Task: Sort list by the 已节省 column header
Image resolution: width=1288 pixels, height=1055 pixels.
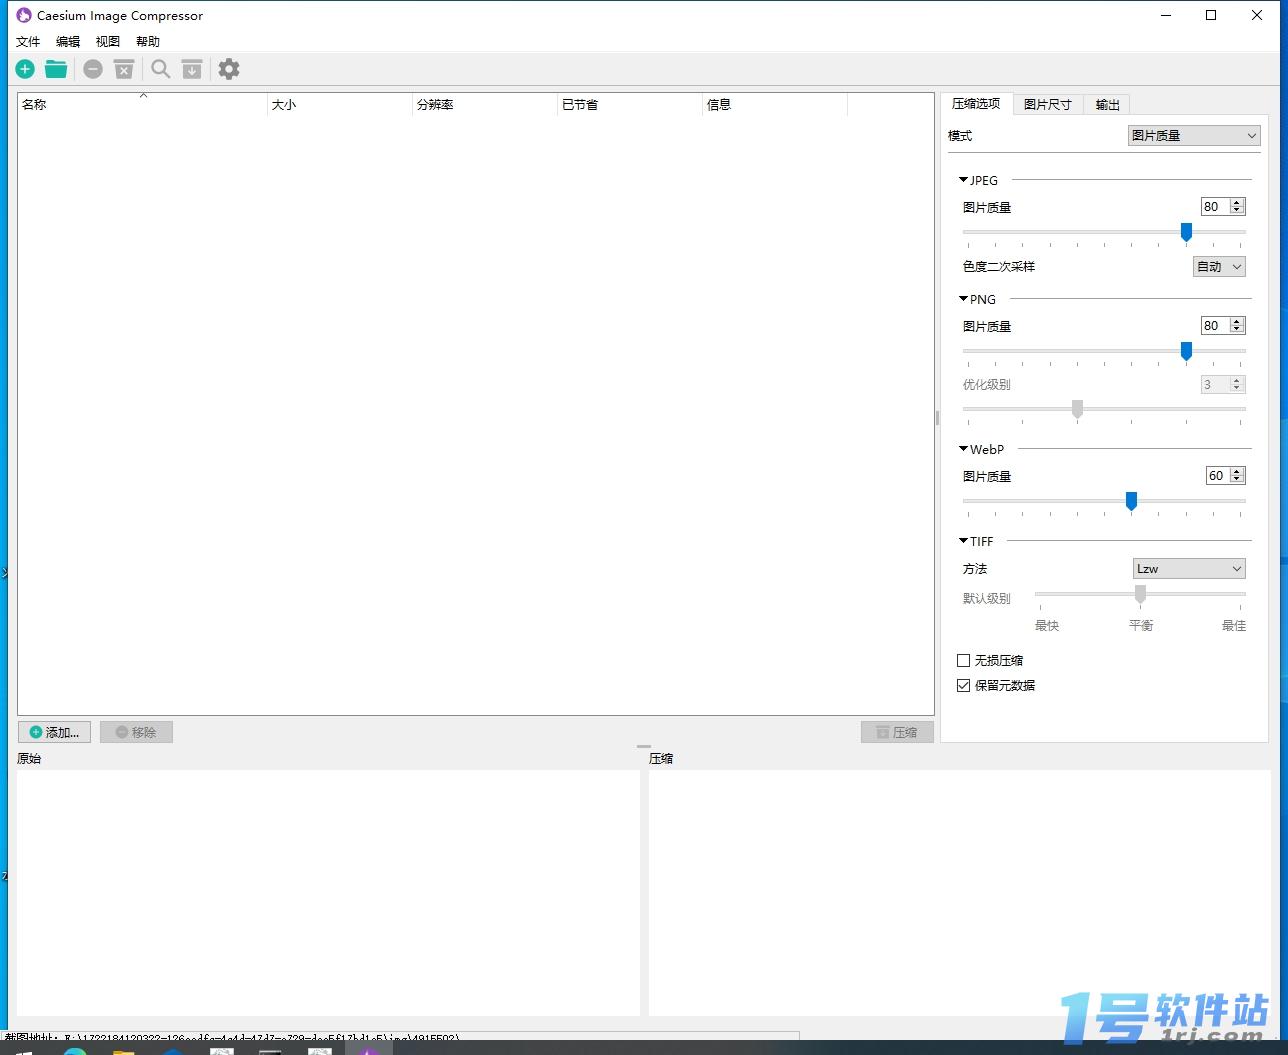Action: click(630, 104)
